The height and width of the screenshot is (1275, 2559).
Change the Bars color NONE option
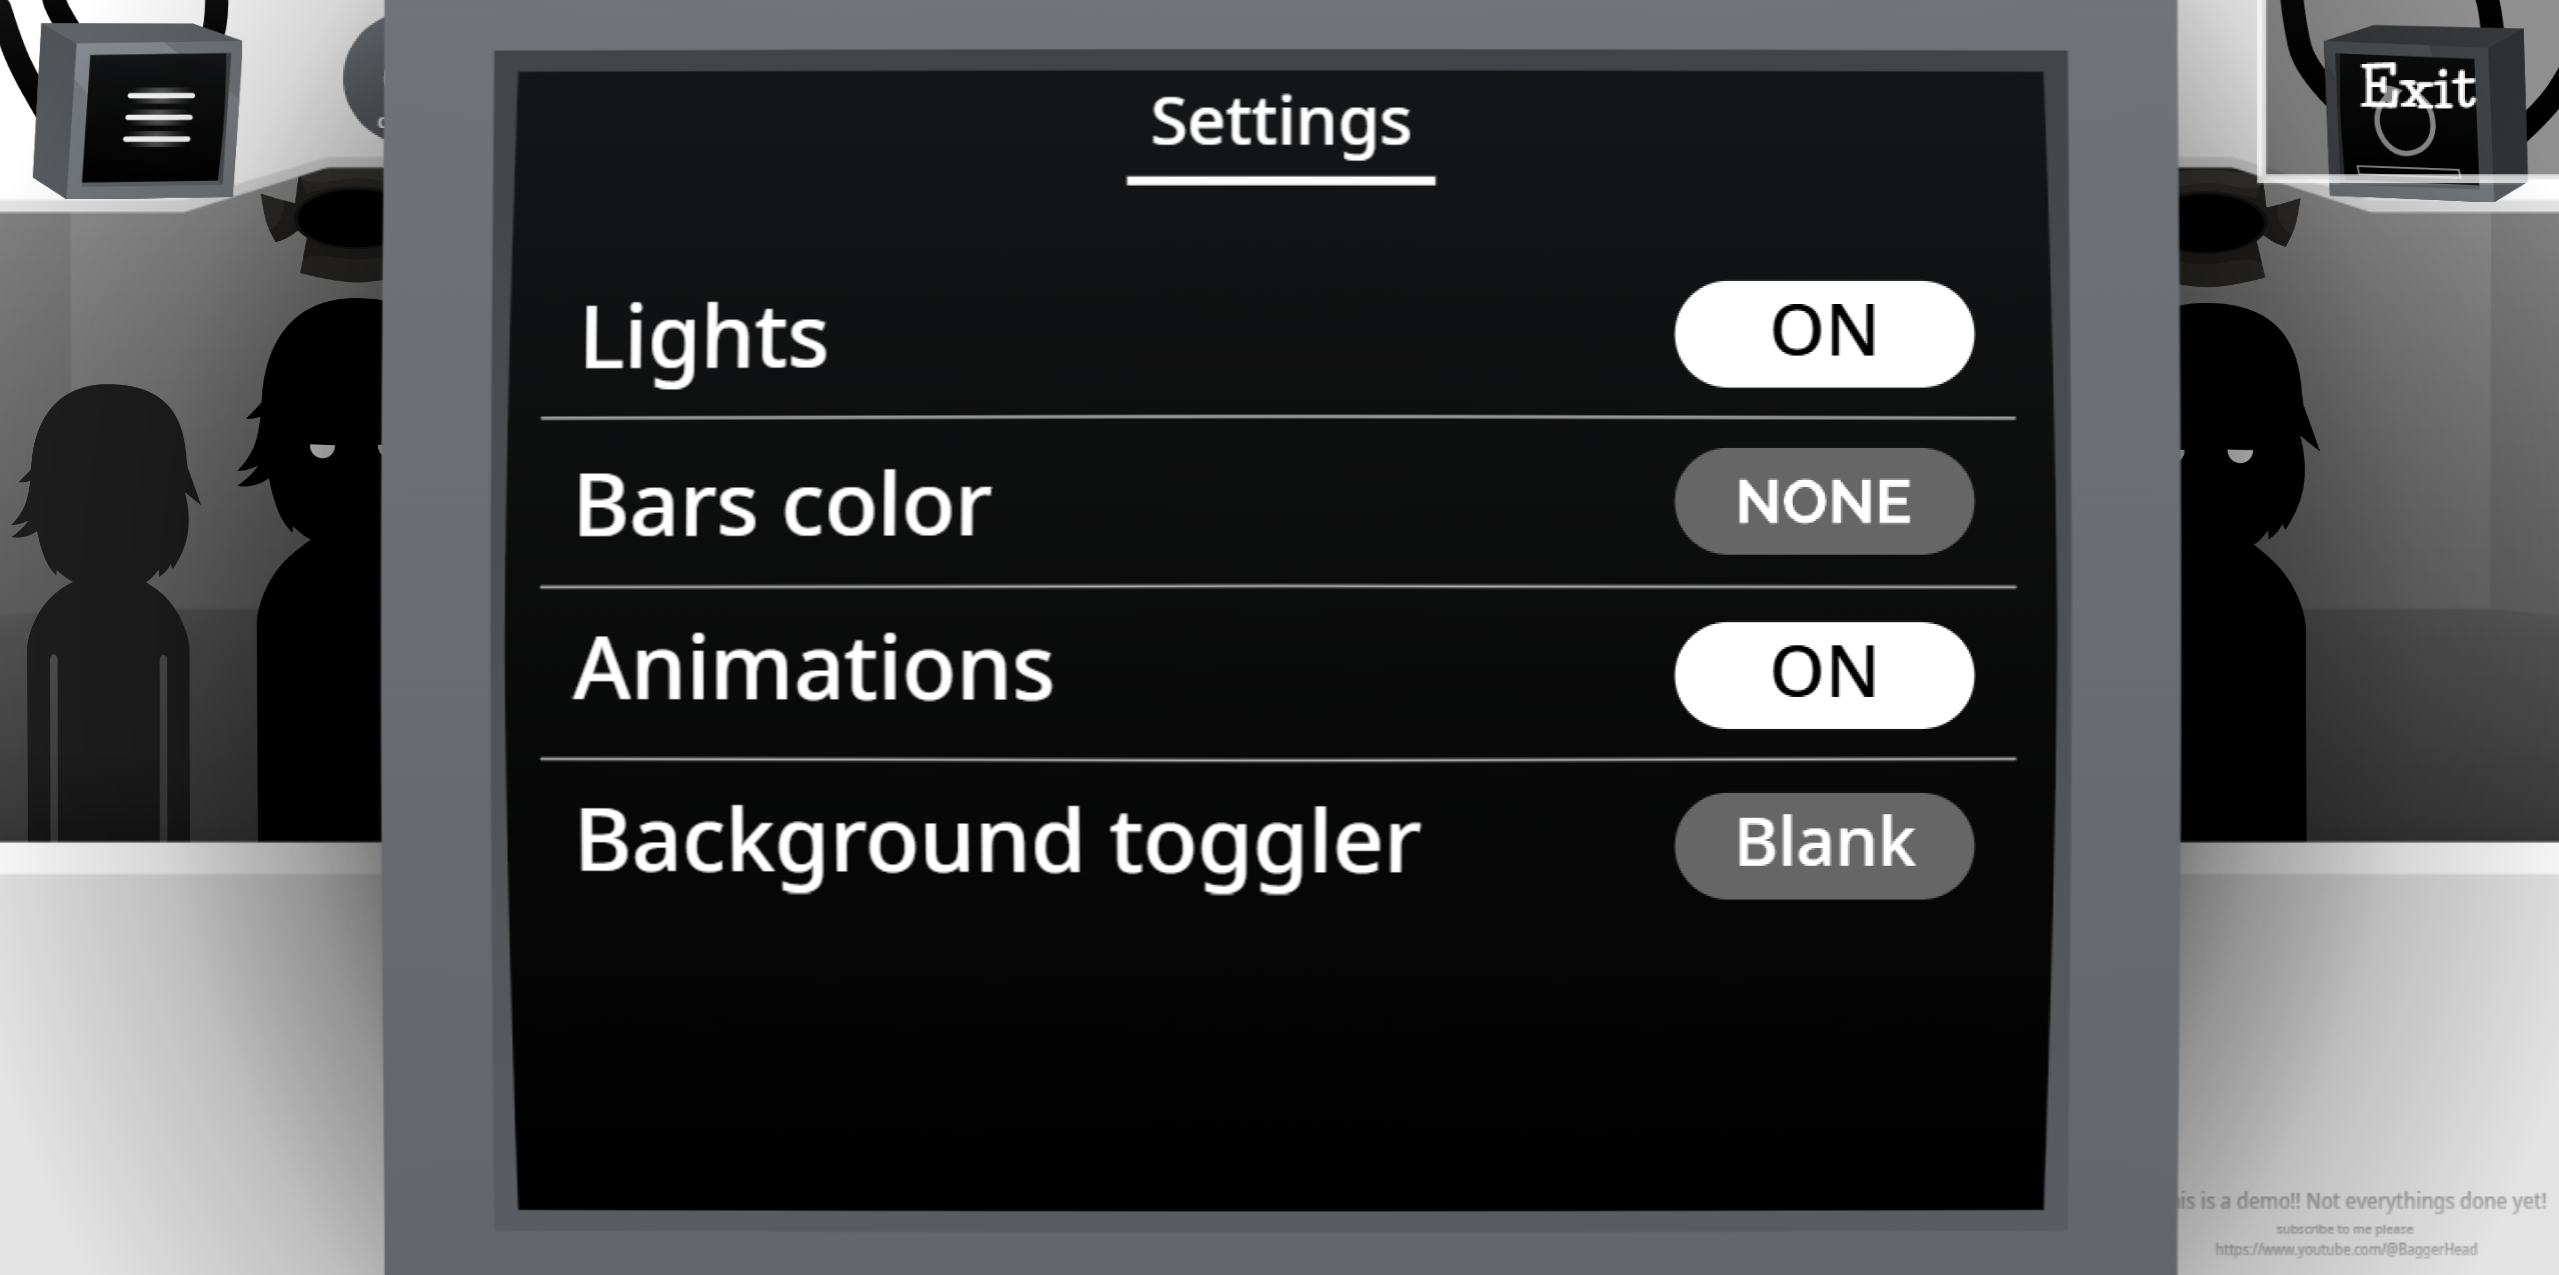[x=1823, y=501]
